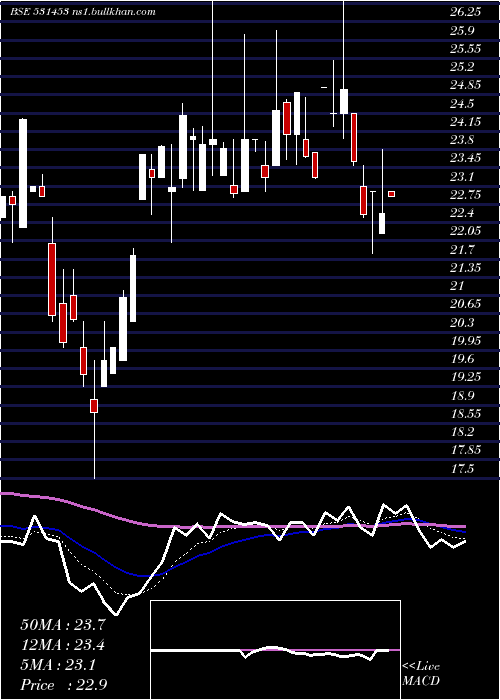Click the 19.6 price axis label
This screenshot has width=500, height=700.
(462, 358)
